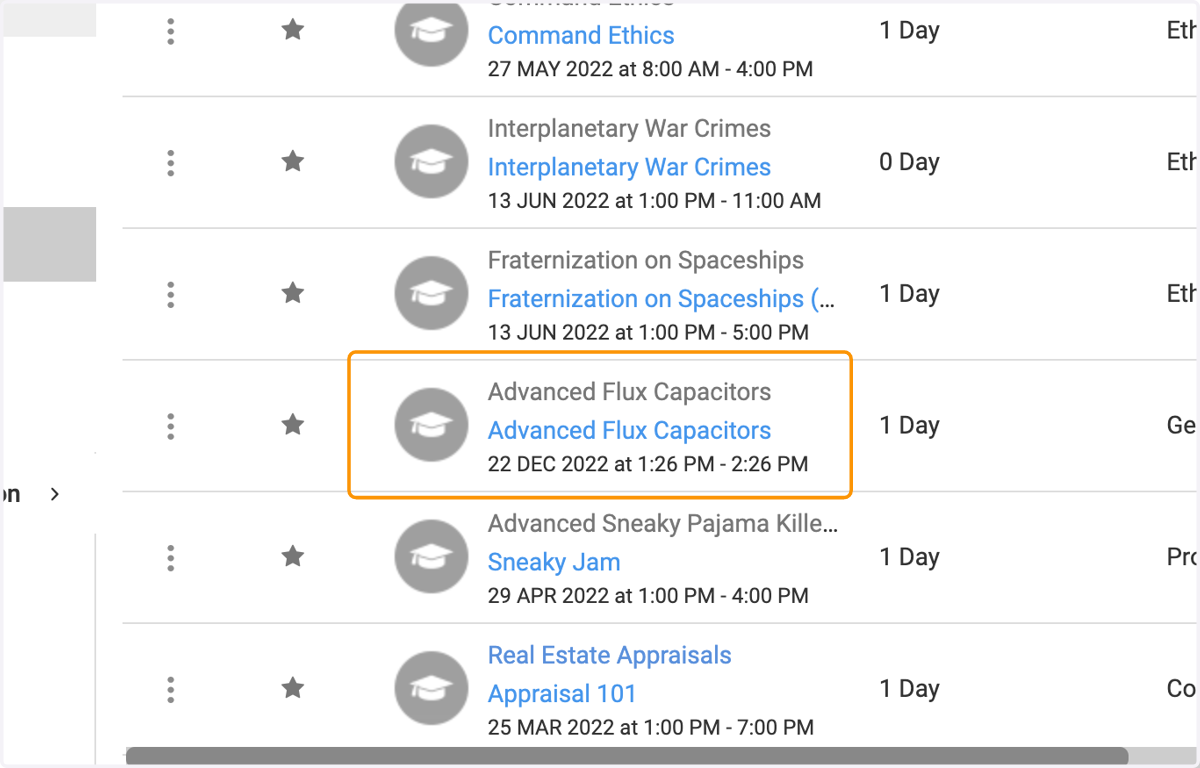
Task: Toggle the favorite star for Command Ethics
Action: (292, 30)
